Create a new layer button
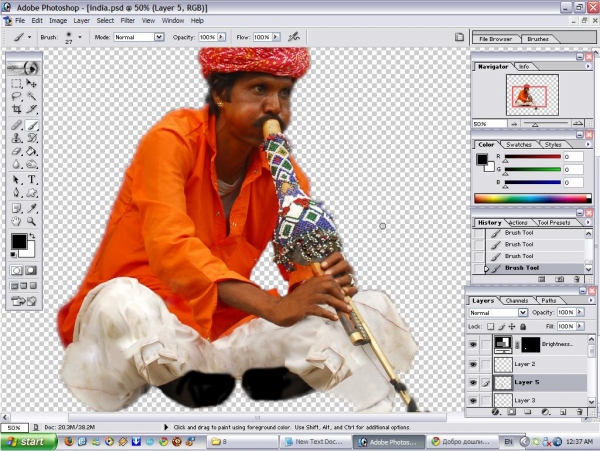This screenshot has height=451, width=600. (563, 412)
